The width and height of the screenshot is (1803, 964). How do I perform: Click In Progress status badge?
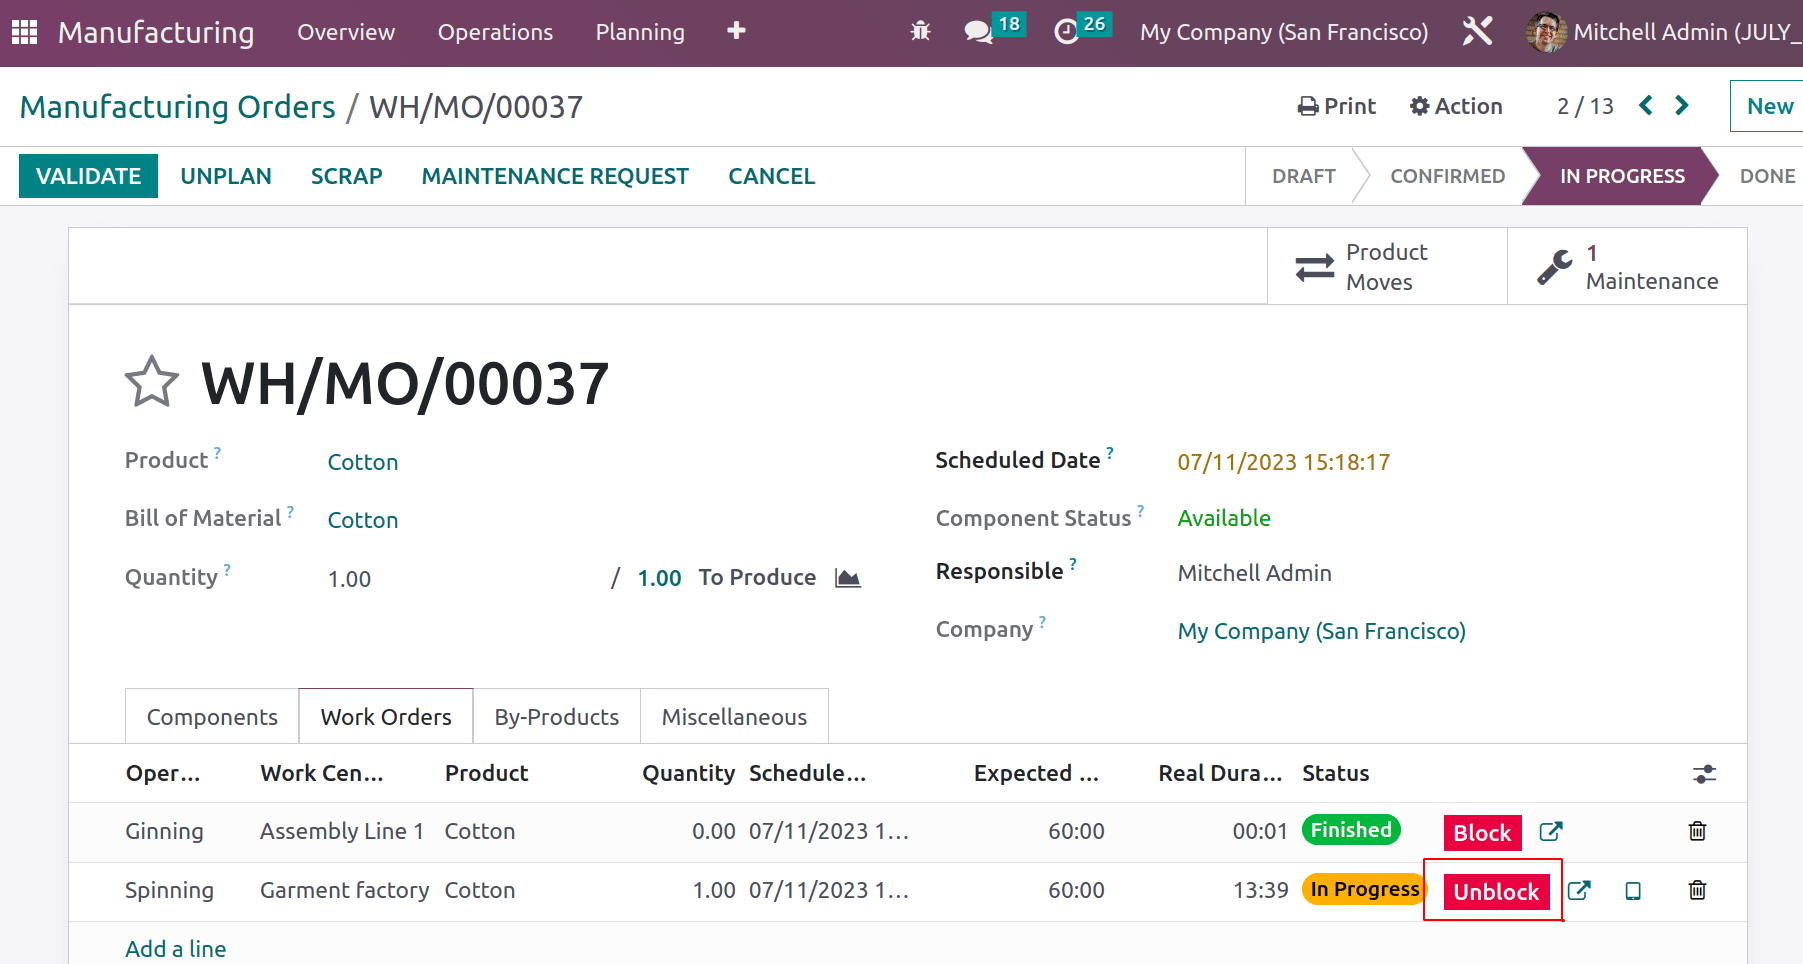[1364, 889]
